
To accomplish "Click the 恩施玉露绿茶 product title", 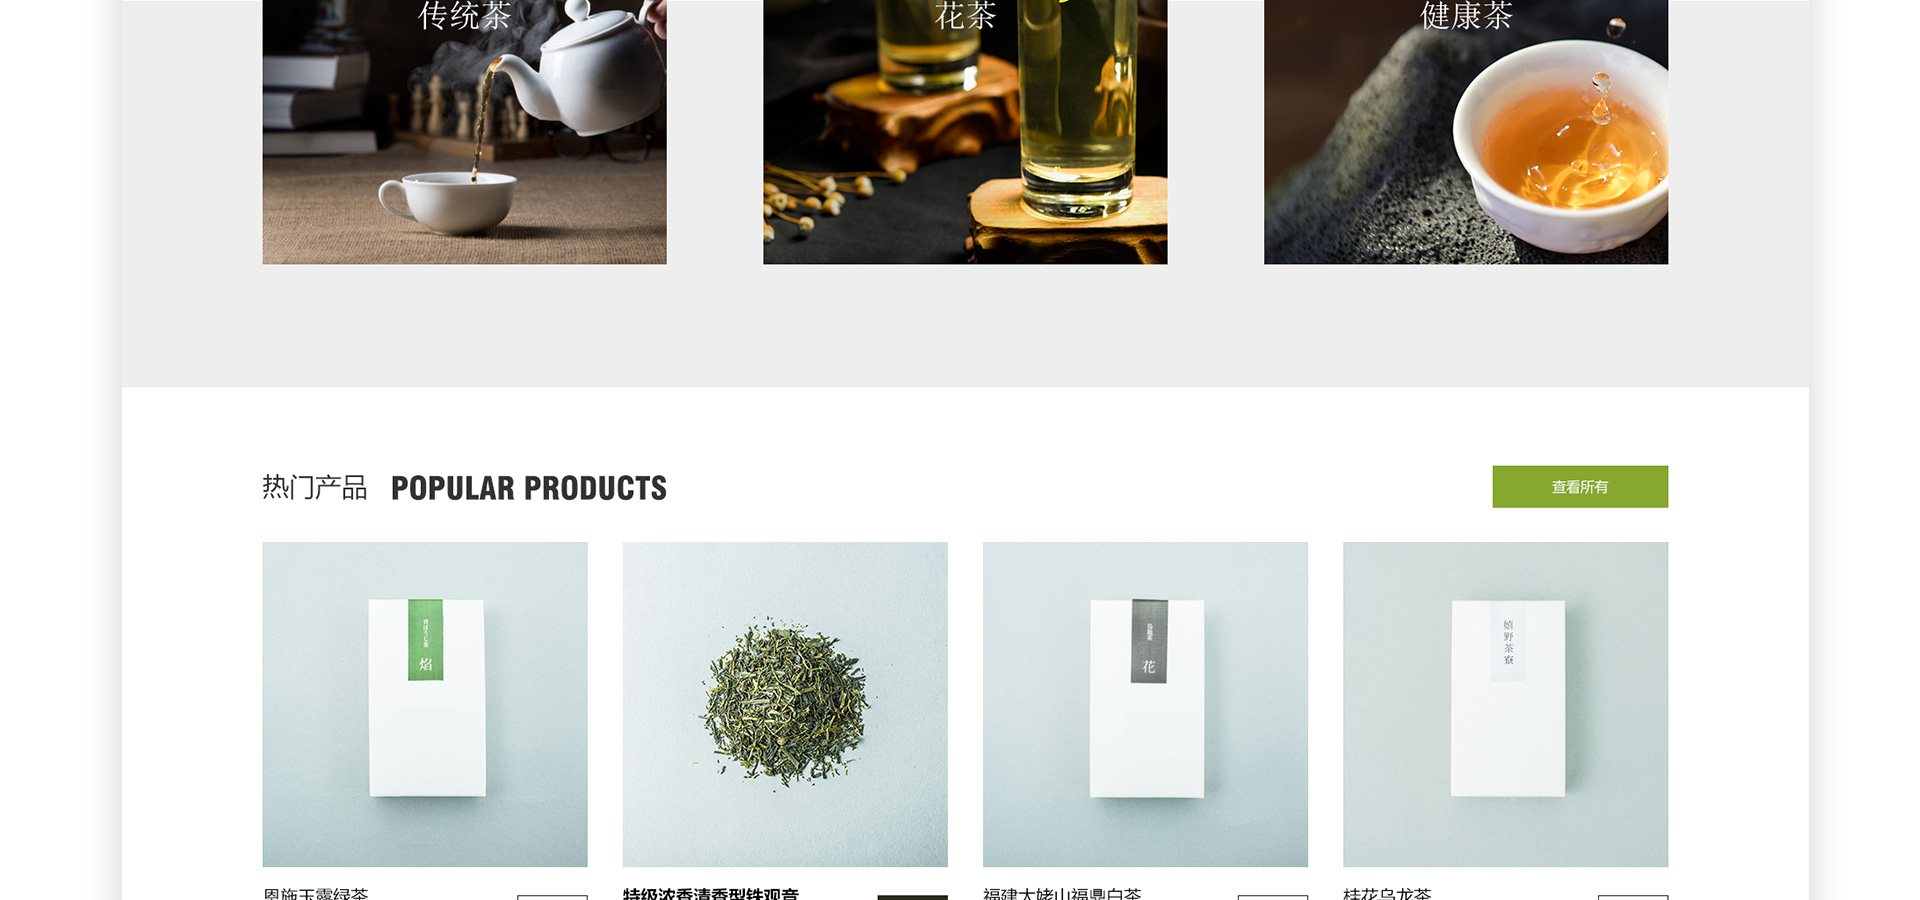I will pos(316,893).
